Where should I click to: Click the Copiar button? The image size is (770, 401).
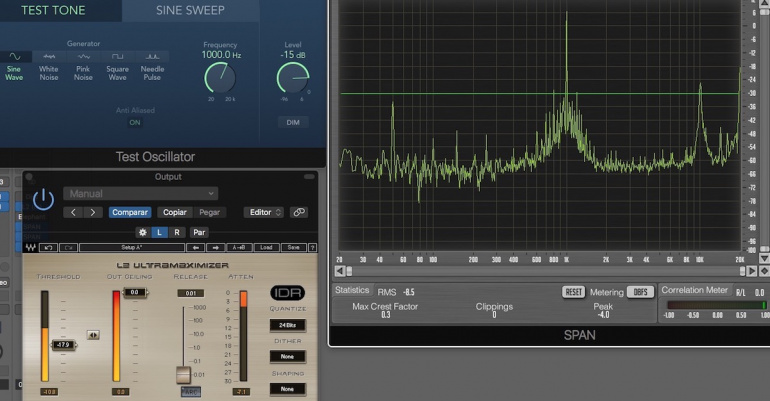[174, 212]
